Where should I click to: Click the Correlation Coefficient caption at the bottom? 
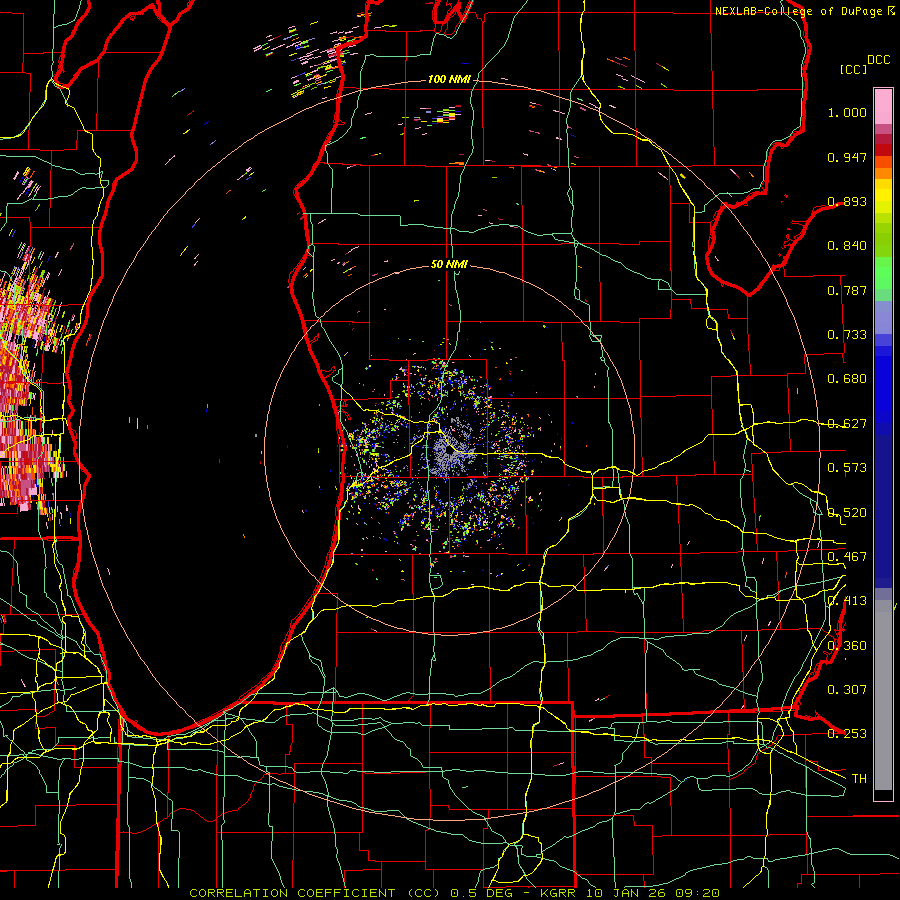point(454,893)
